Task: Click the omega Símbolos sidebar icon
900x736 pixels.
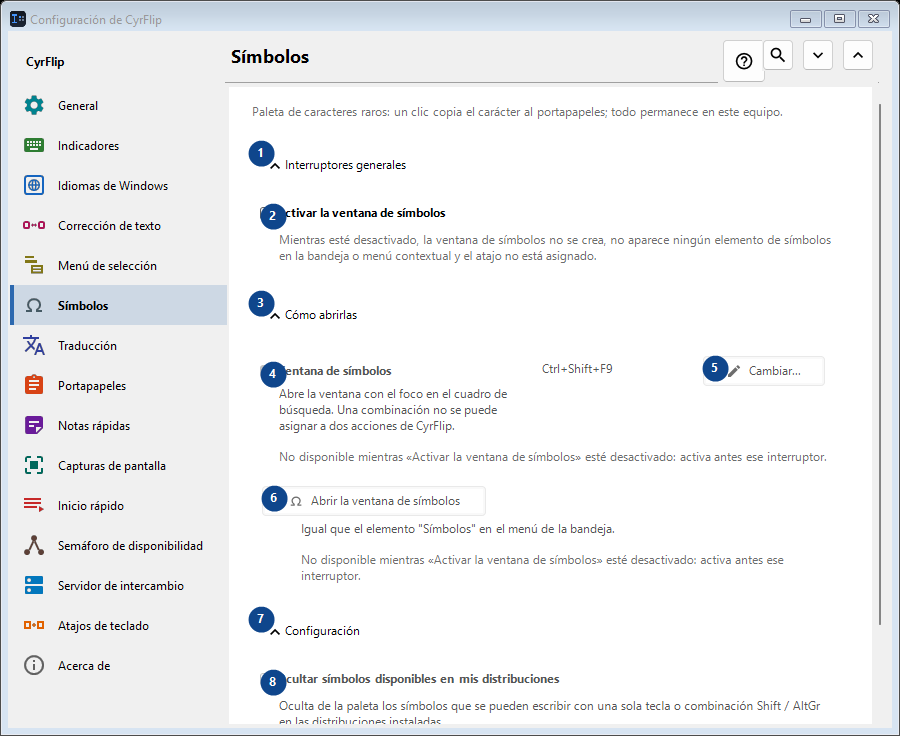Action: coord(34,305)
